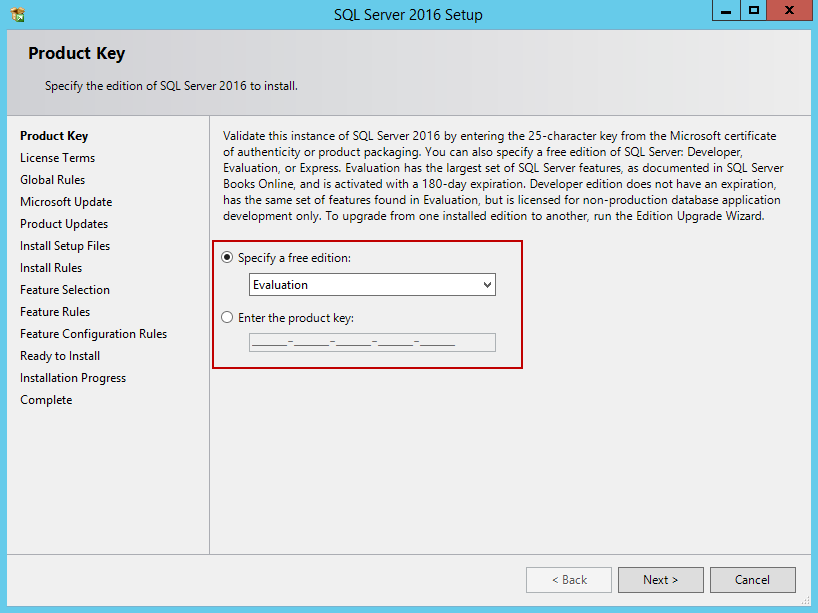Image resolution: width=818 pixels, height=613 pixels.
Task: Click the Feature Selection step text
Action: pos(65,290)
